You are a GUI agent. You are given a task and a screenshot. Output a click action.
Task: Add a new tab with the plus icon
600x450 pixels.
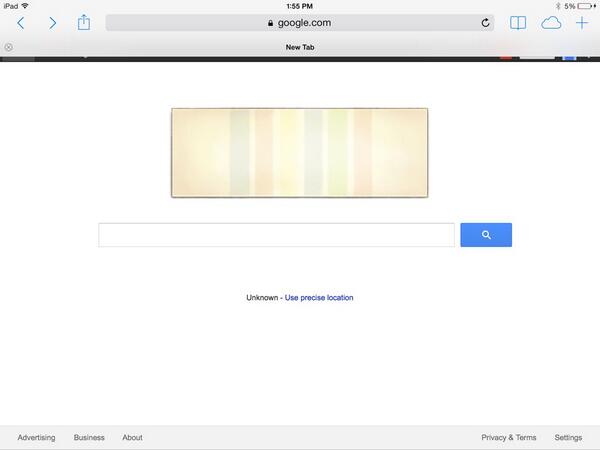[582, 23]
